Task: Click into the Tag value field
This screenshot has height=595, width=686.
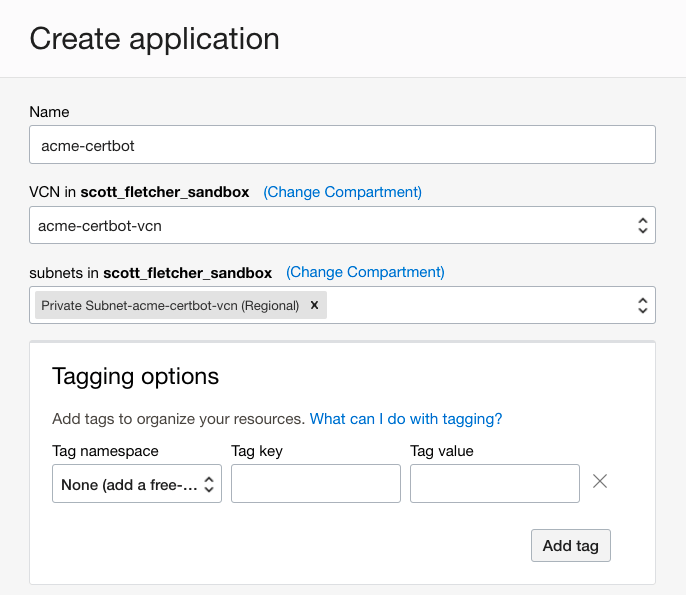Action: (495, 484)
